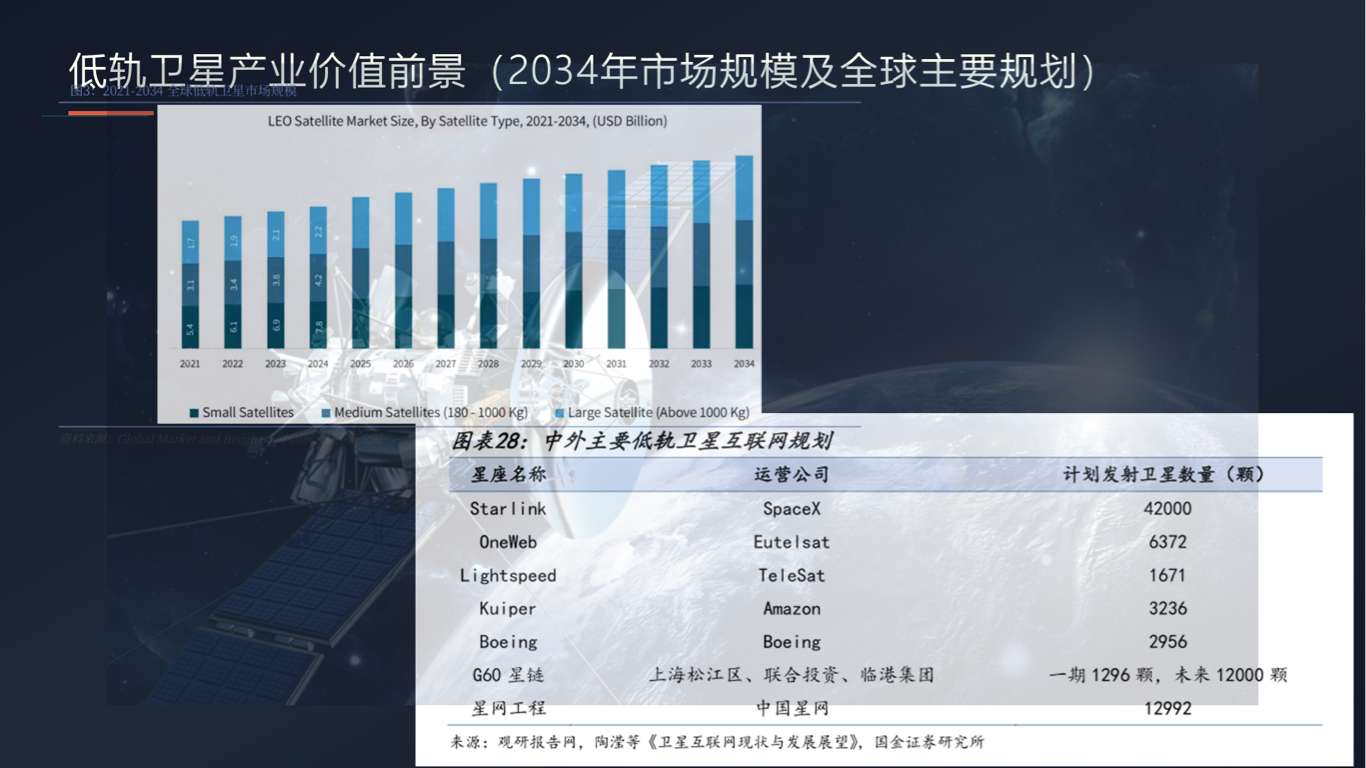Click the source note beginning '来源：观研报告网'
Viewport: 1366px width, 768px height.
pyautogui.click(x=717, y=742)
